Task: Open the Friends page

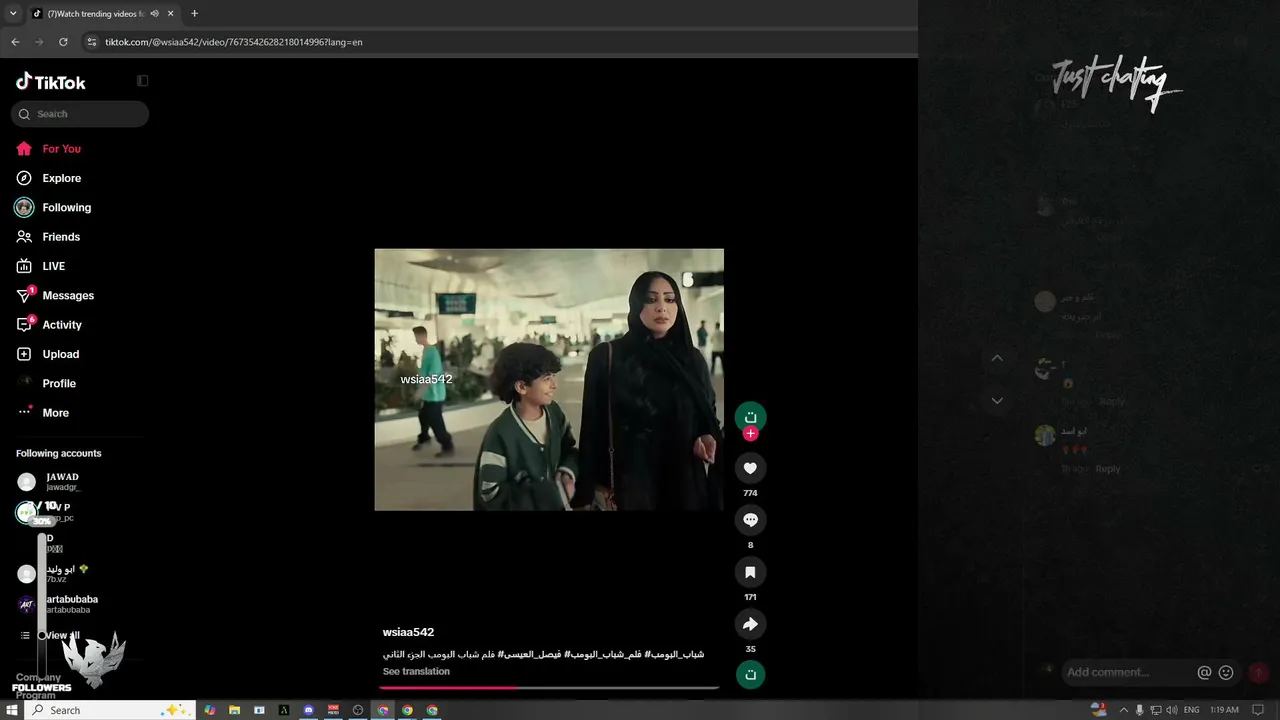Action: point(48,237)
